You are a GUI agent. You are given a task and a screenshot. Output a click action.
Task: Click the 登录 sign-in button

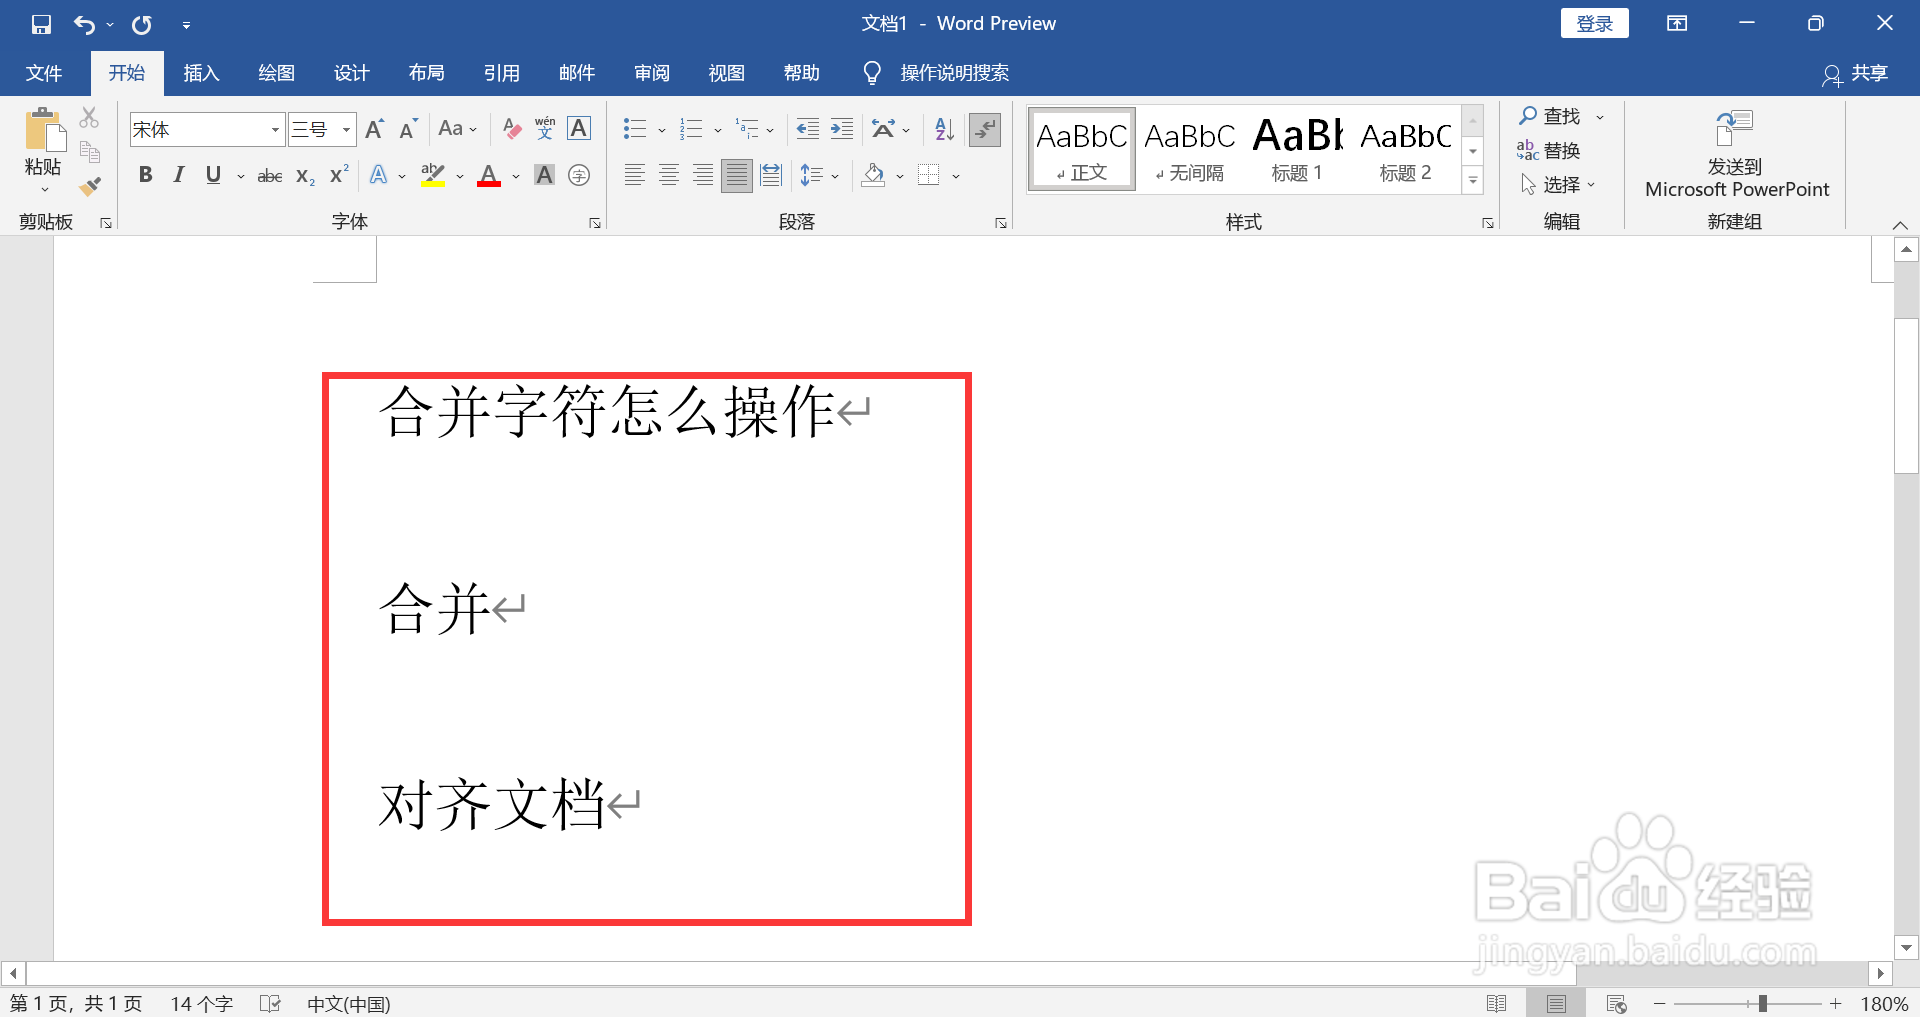(1594, 22)
